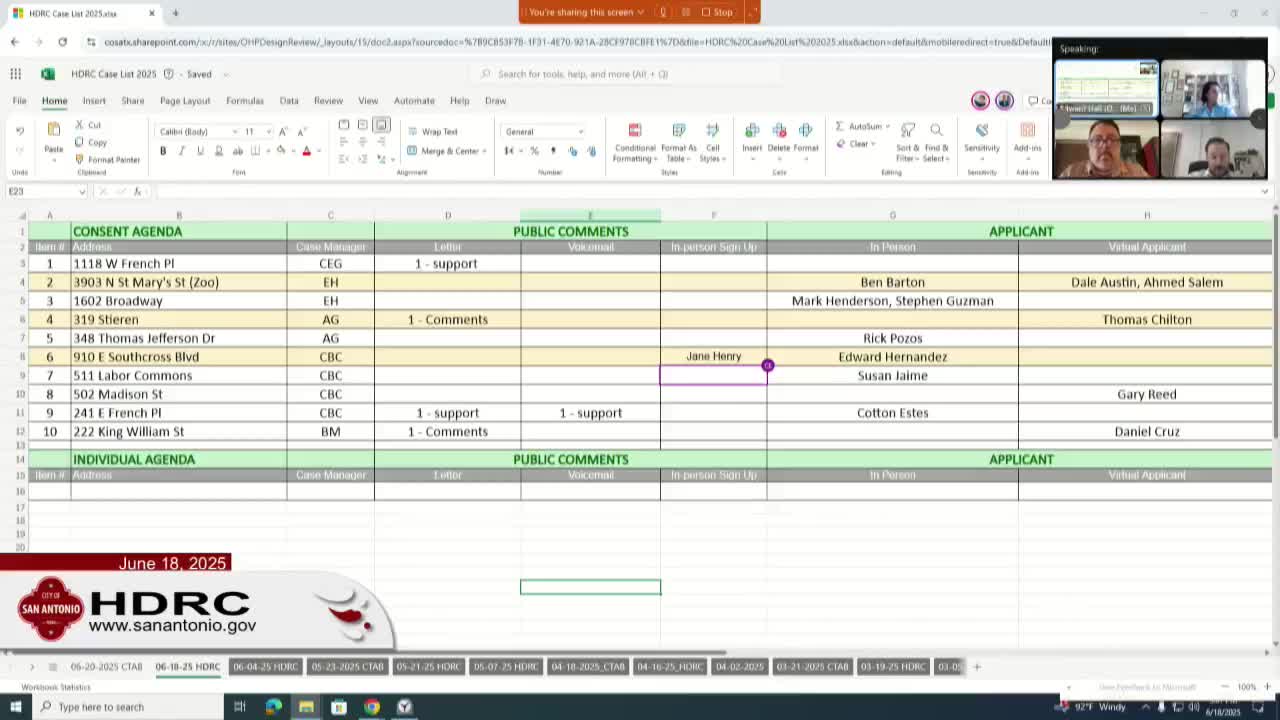Apply percent style to number
The width and height of the screenshot is (1280, 720).
[x=534, y=151]
